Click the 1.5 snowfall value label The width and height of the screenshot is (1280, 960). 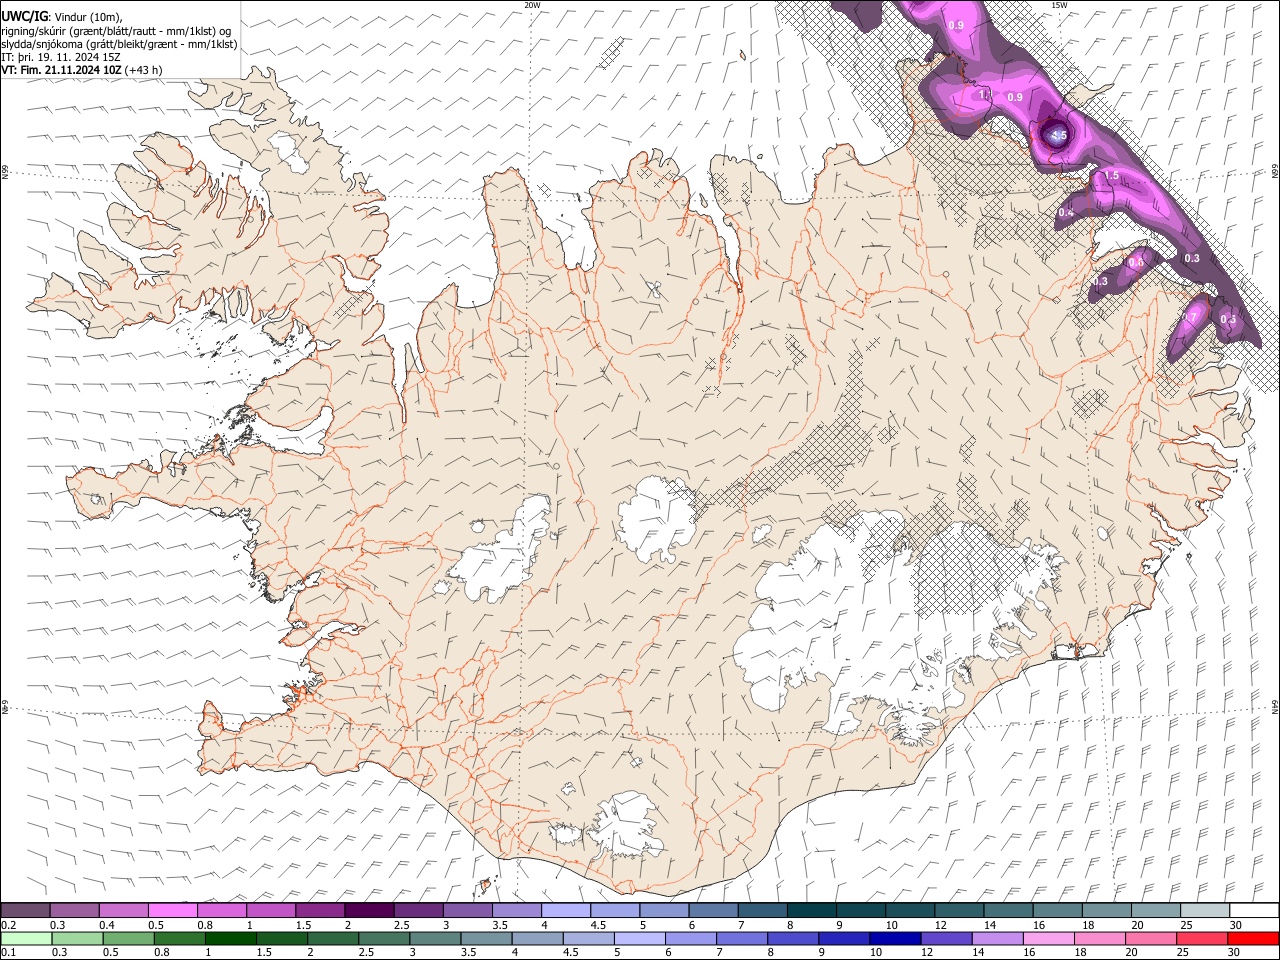click(1110, 176)
